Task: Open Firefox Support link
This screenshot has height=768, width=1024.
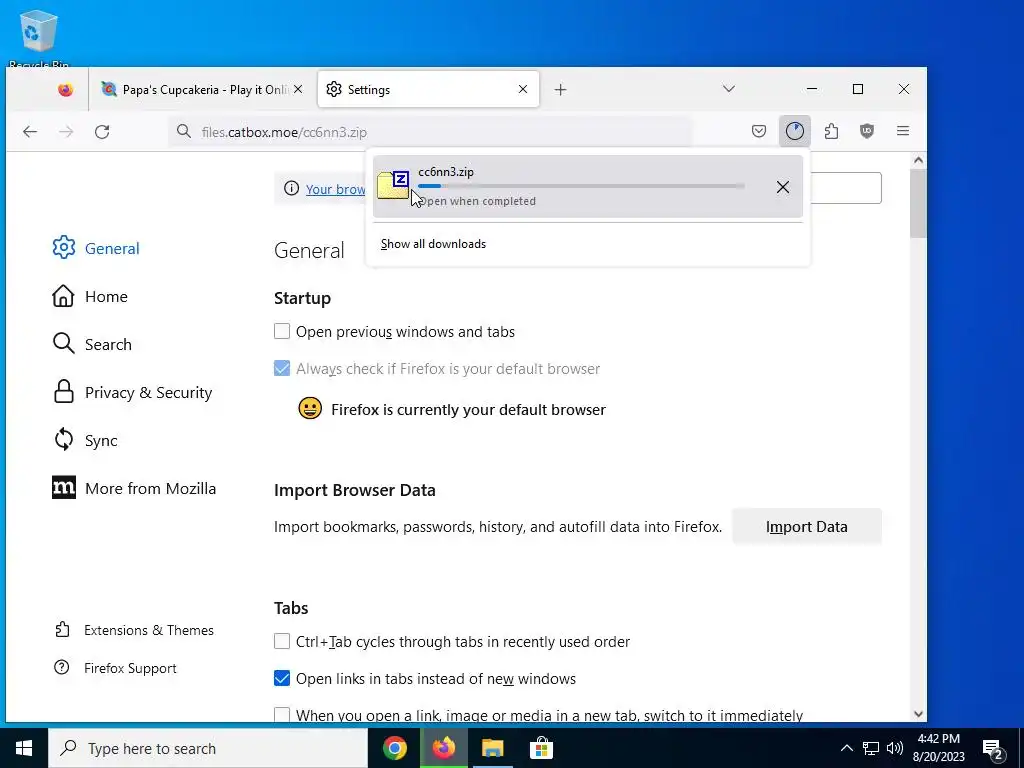Action: (116, 668)
